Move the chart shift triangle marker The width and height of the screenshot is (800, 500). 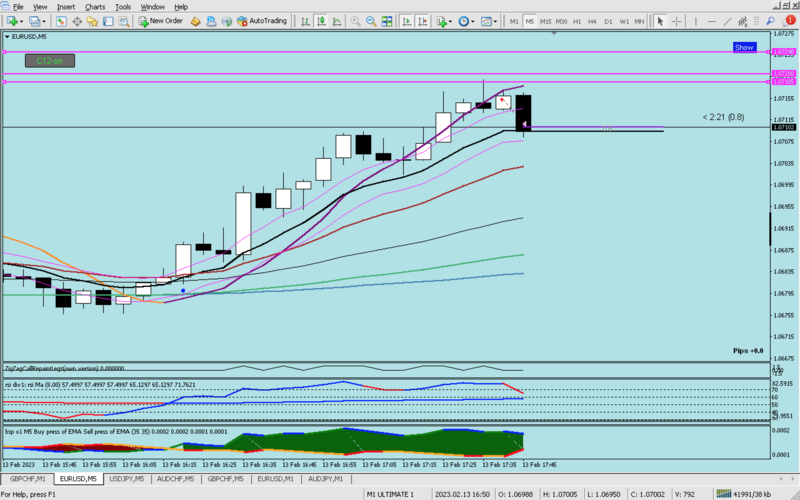coord(554,33)
